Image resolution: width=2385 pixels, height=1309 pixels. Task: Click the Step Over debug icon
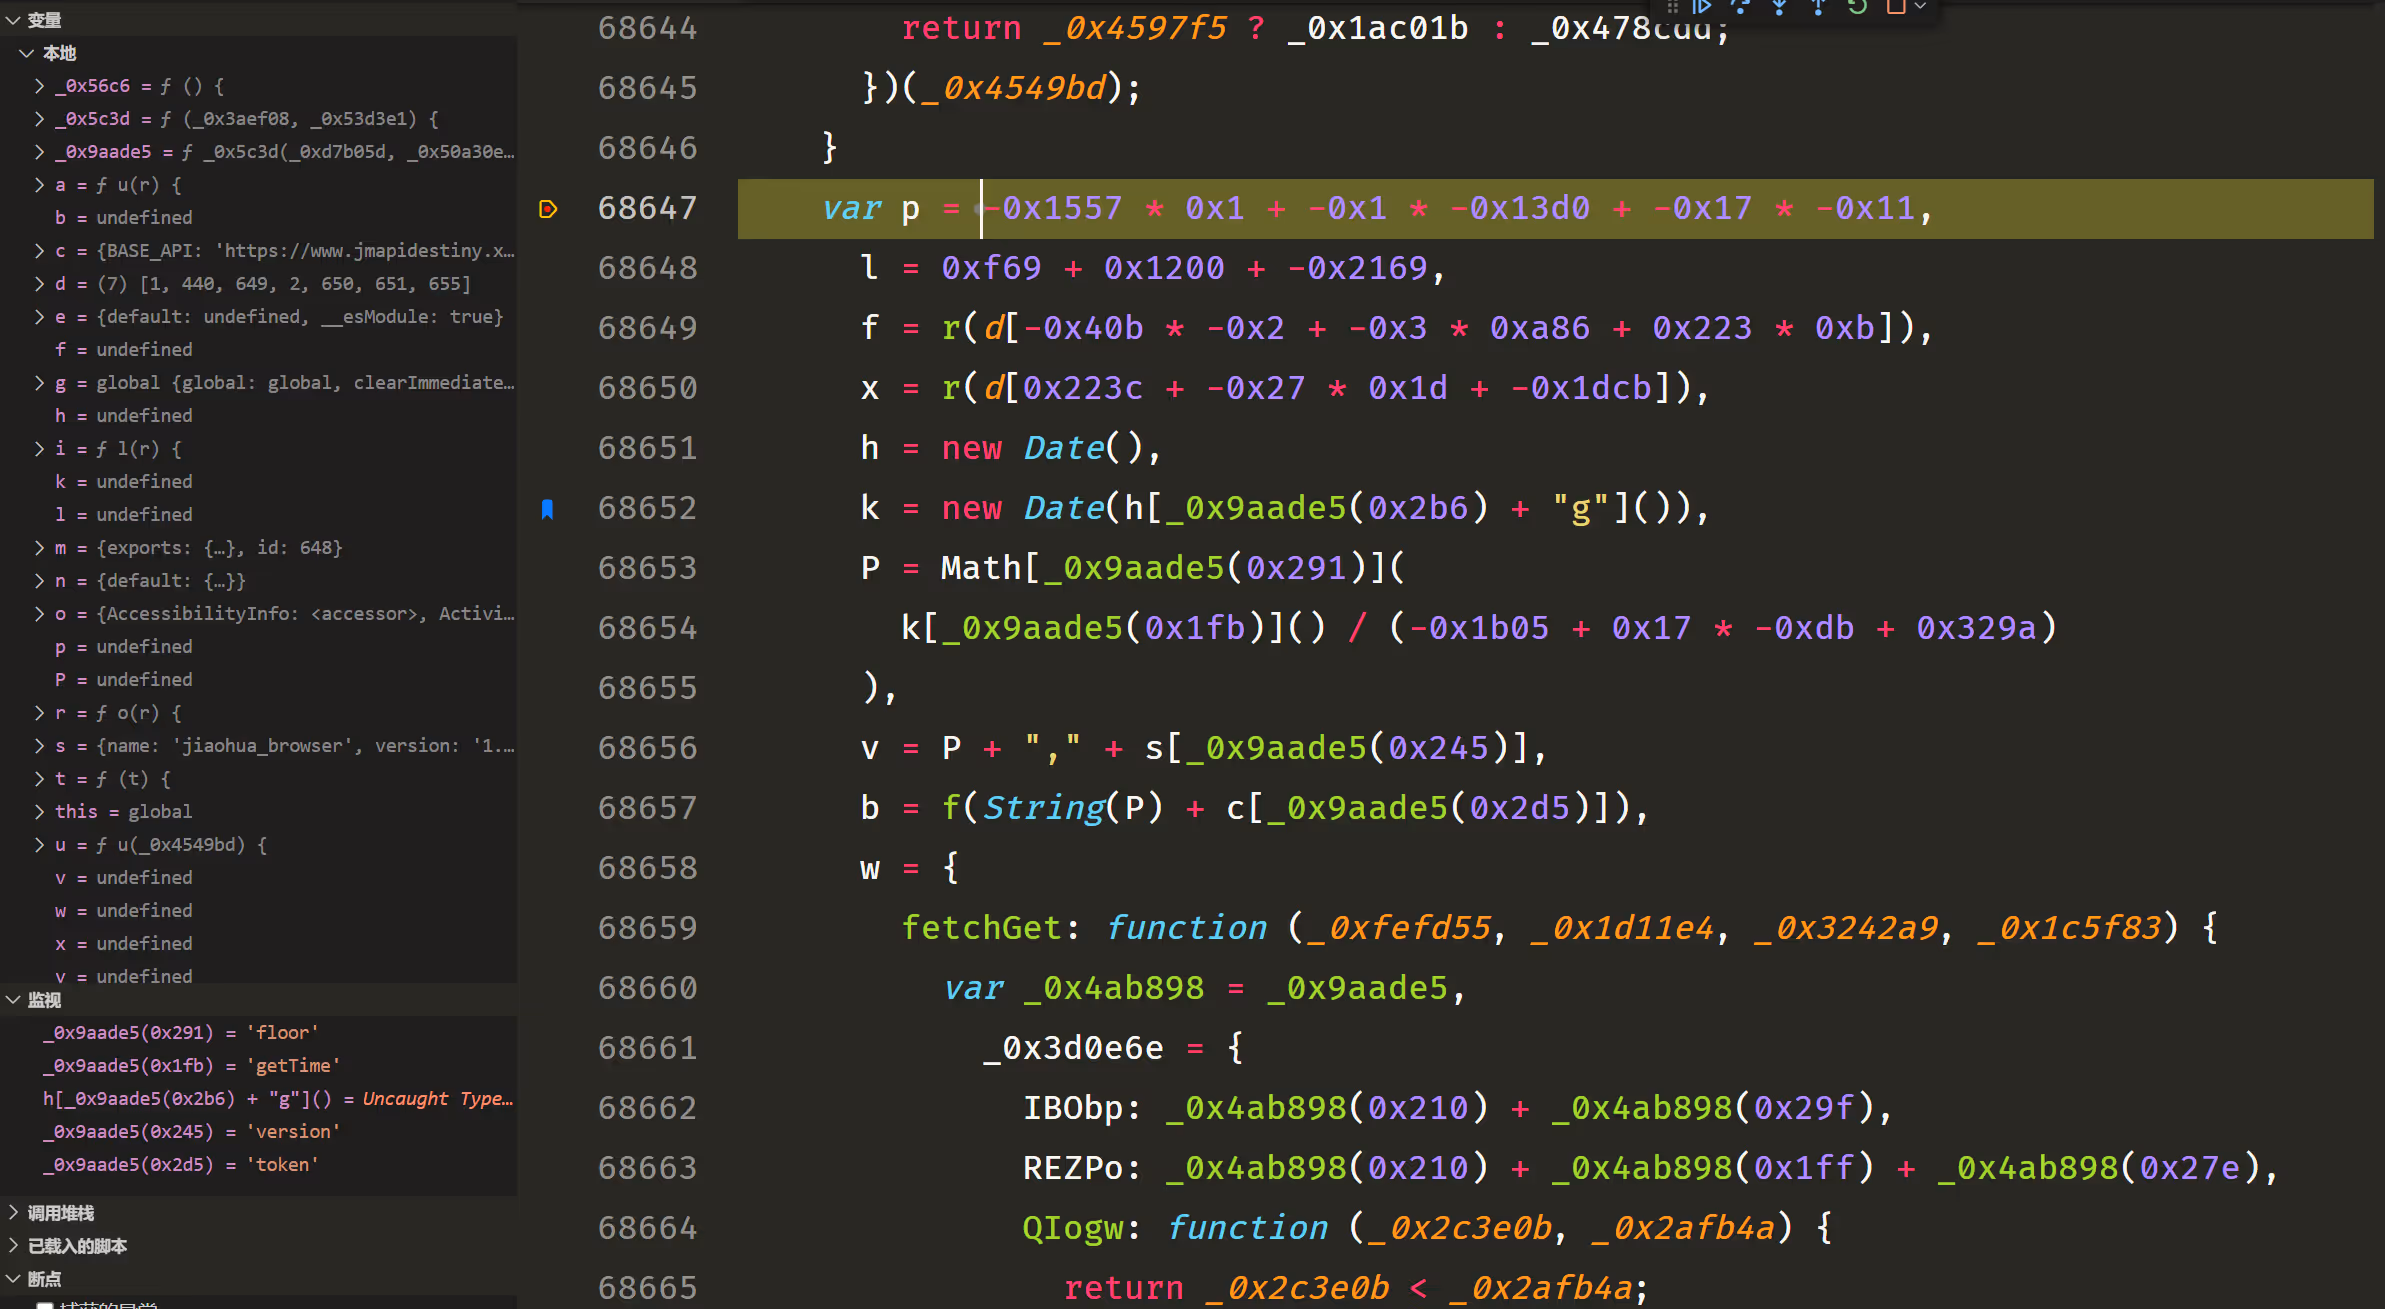point(1740,6)
